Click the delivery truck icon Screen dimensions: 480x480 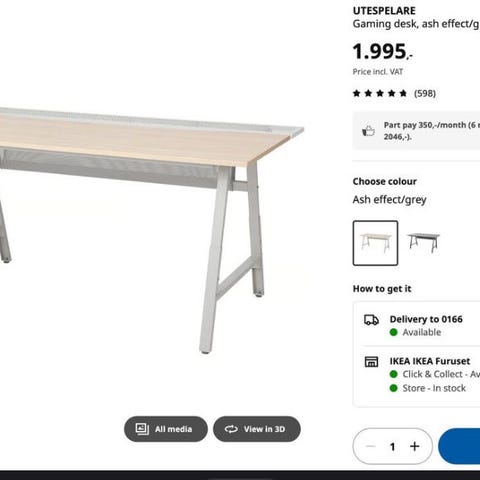coord(371,320)
